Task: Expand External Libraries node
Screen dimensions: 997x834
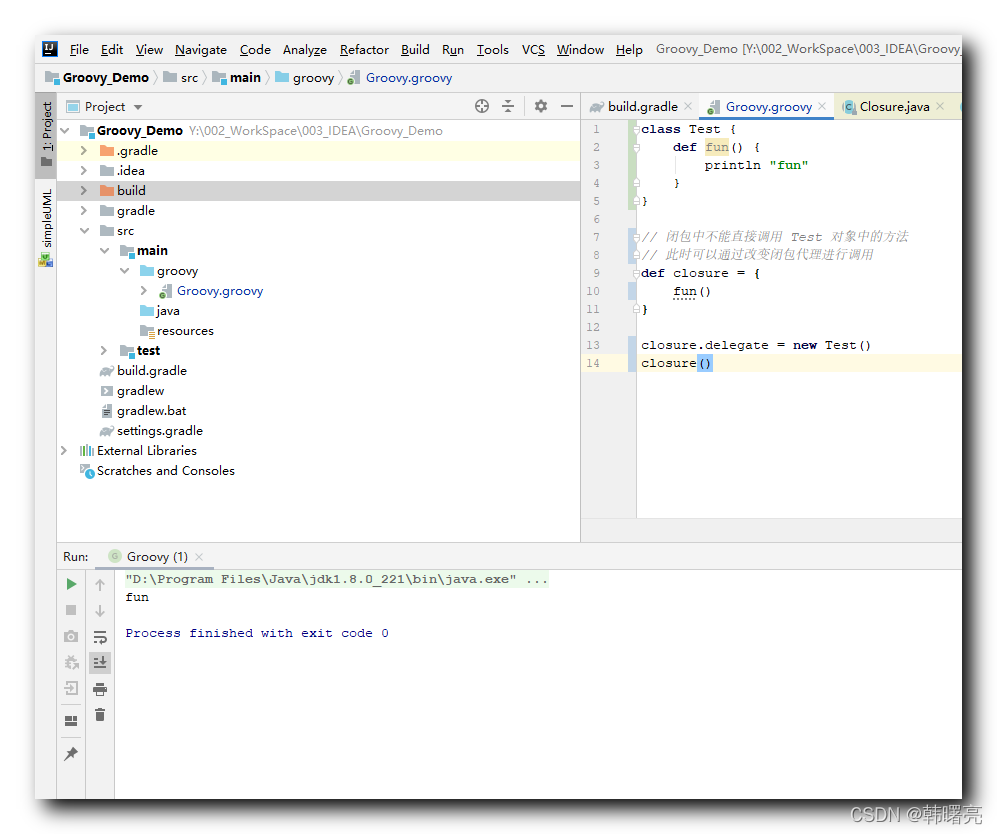Action: (x=64, y=451)
